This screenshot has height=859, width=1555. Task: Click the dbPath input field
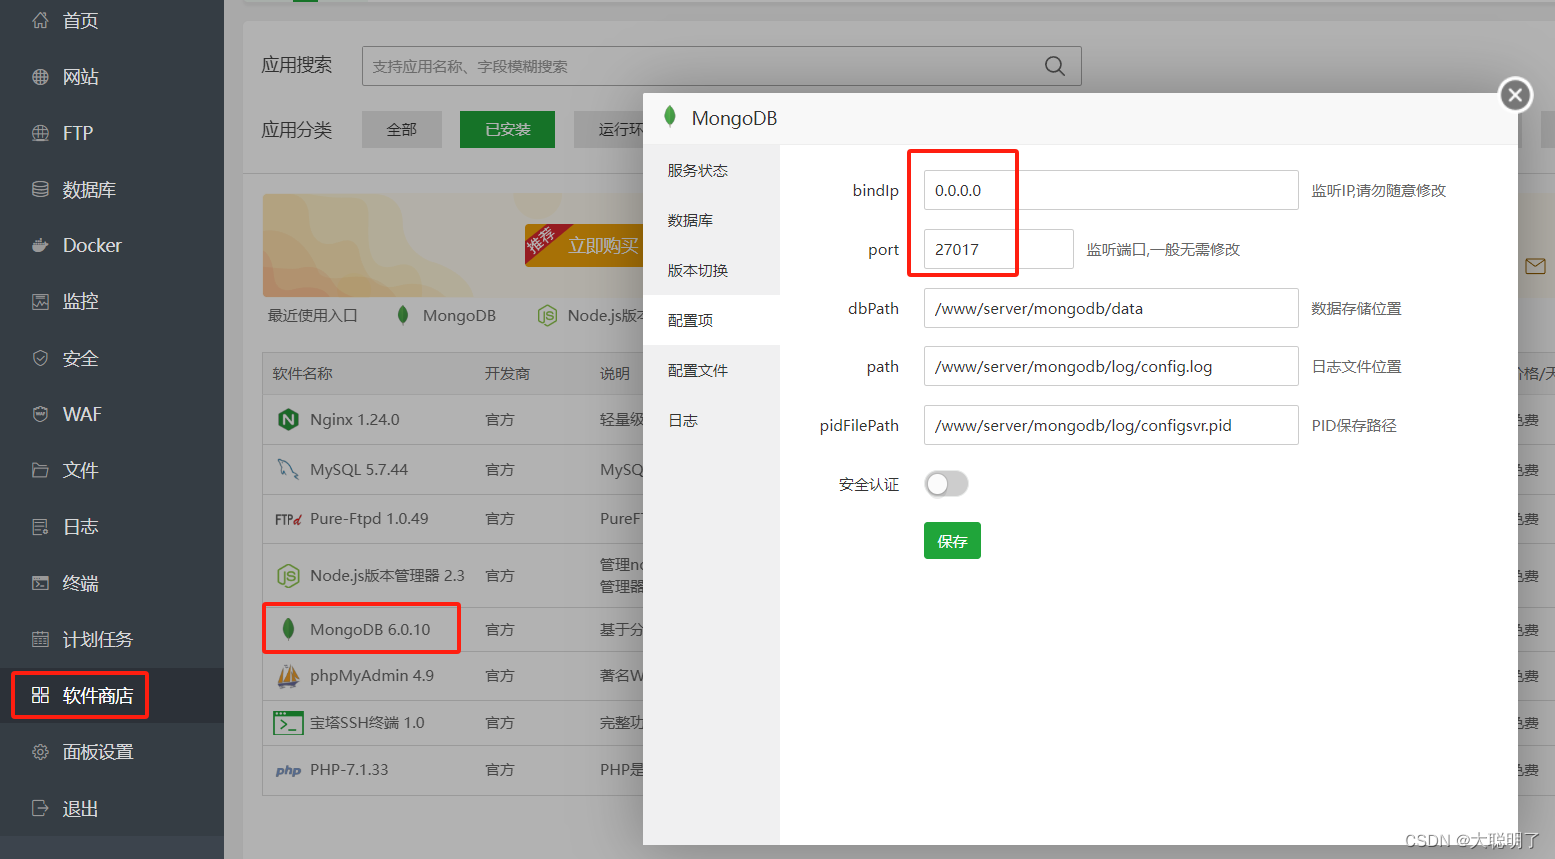click(1111, 308)
